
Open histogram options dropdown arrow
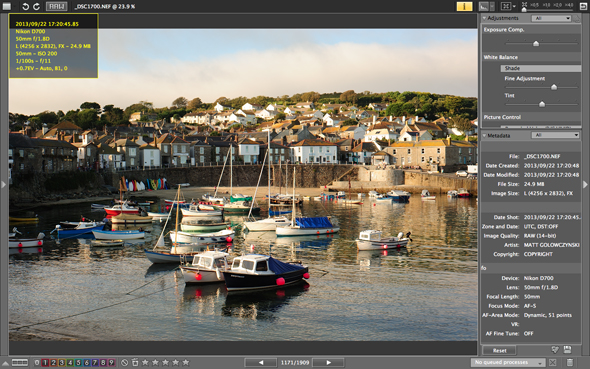coord(492,6)
